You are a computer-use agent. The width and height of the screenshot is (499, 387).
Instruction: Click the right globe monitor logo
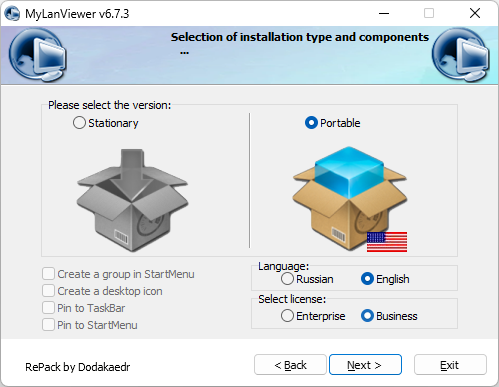(461, 55)
